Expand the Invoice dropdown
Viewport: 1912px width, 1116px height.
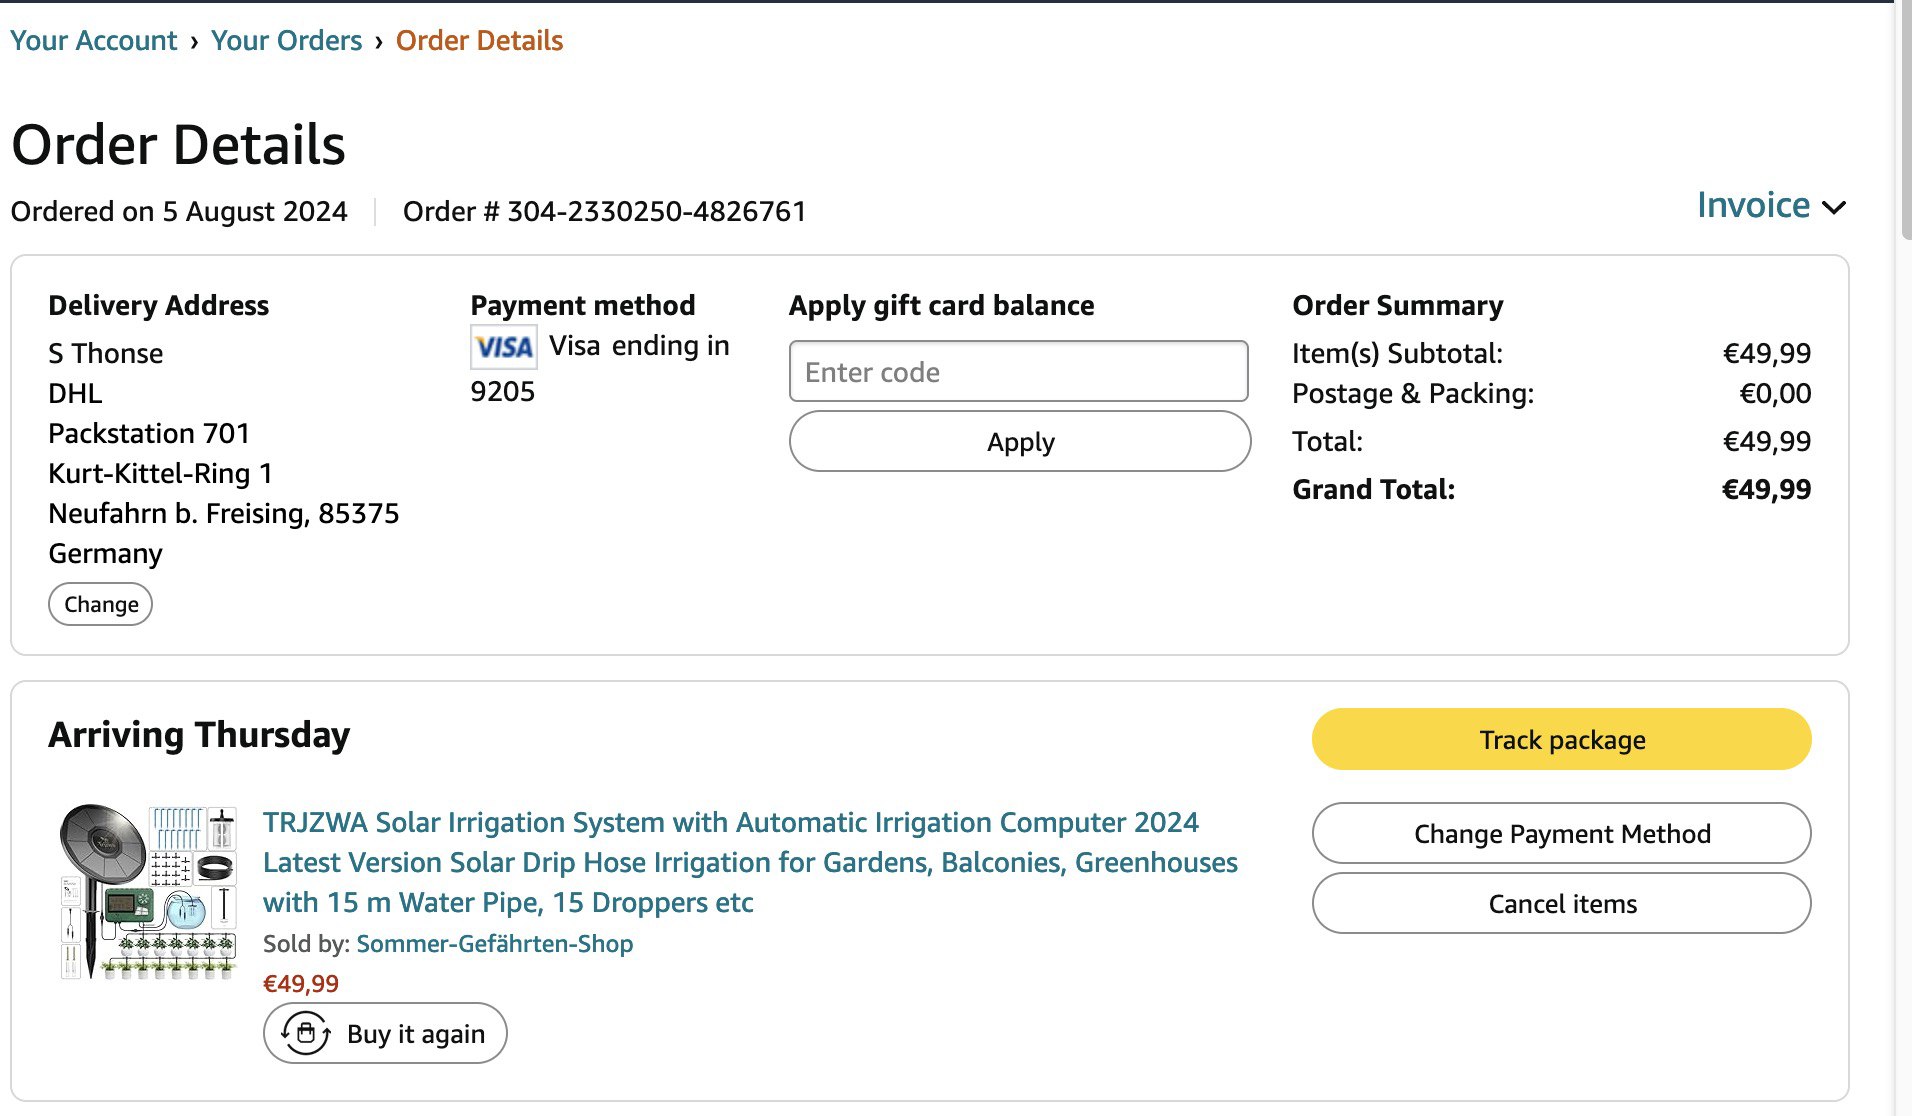coord(1753,206)
